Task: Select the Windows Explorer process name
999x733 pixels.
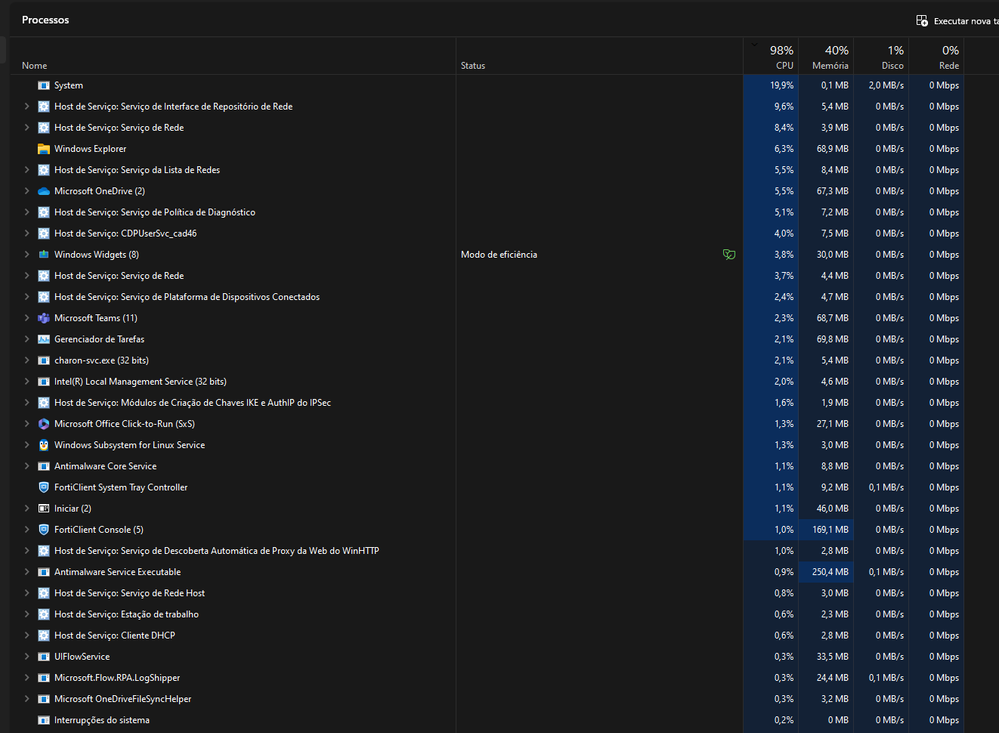Action: tap(90, 149)
